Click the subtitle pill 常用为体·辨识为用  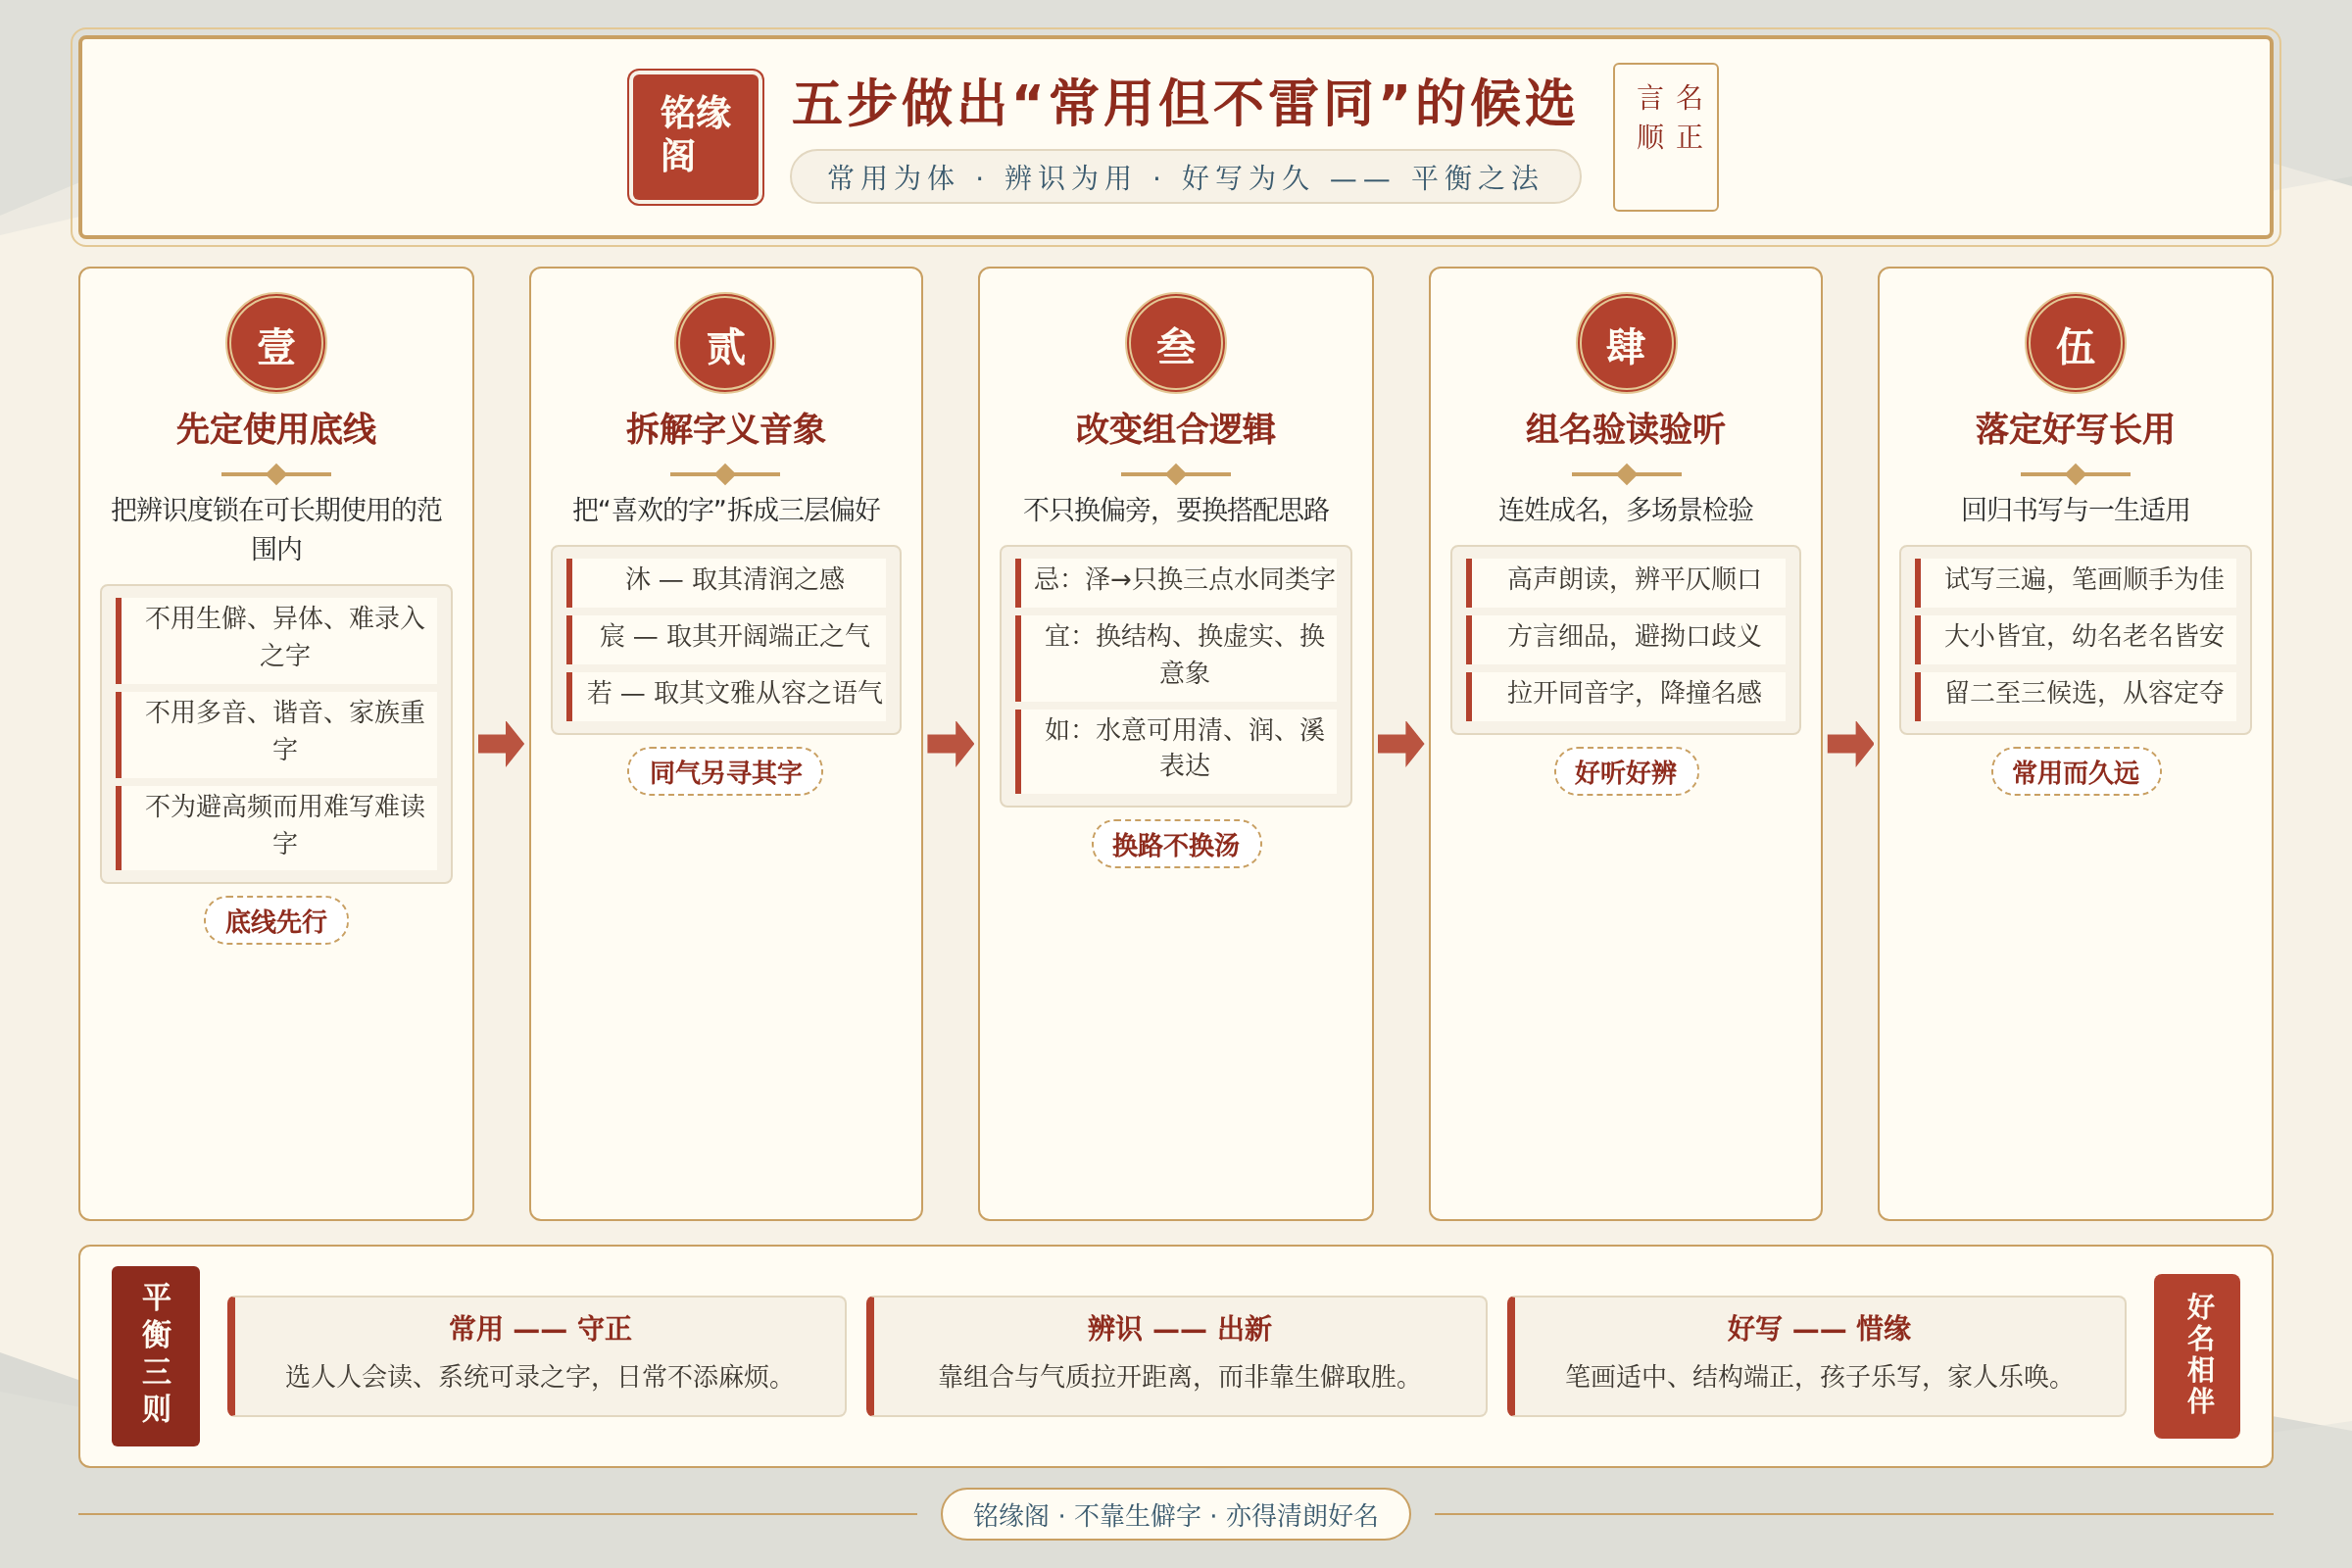[x=1185, y=177]
